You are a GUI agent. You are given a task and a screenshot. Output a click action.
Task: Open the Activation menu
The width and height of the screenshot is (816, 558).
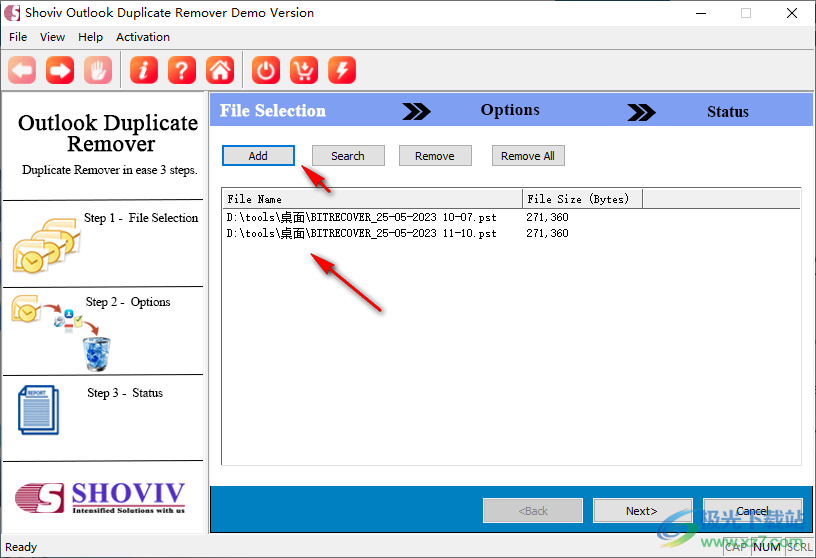tap(143, 37)
